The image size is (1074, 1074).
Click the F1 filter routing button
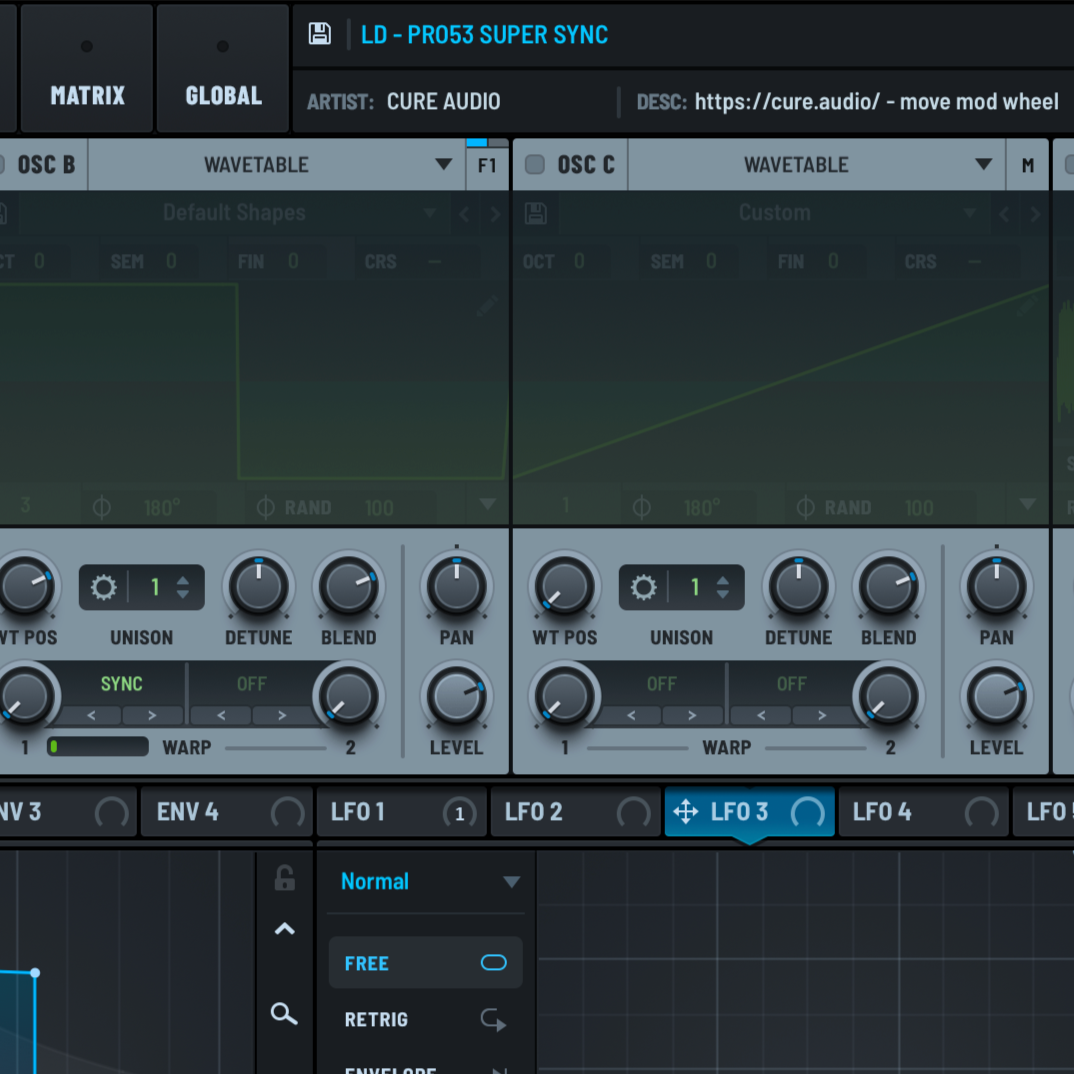tap(487, 166)
